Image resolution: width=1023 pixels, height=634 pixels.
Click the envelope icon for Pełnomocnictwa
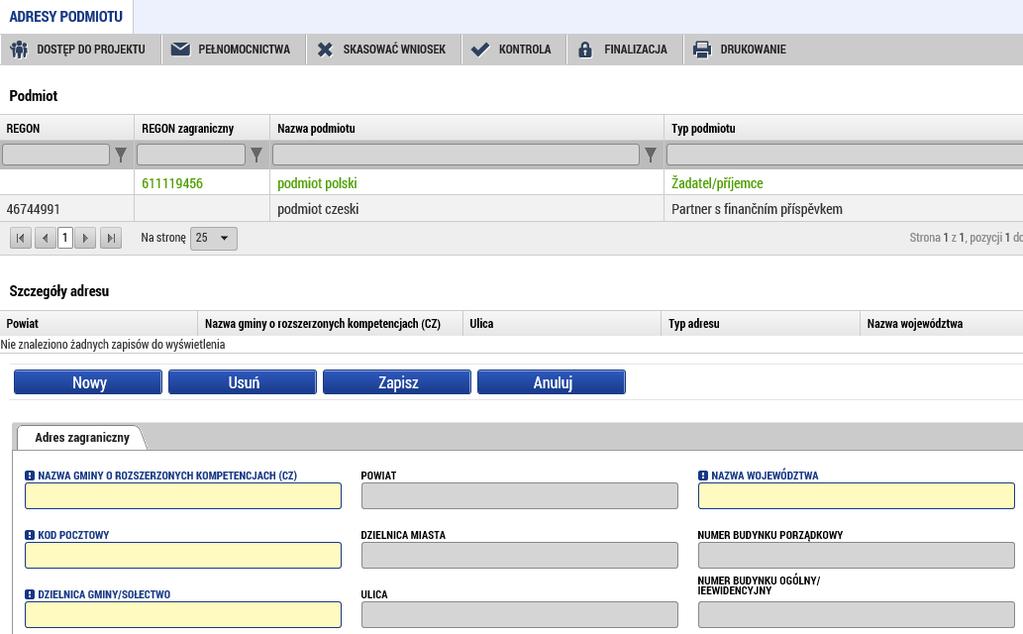pos(180,49)
